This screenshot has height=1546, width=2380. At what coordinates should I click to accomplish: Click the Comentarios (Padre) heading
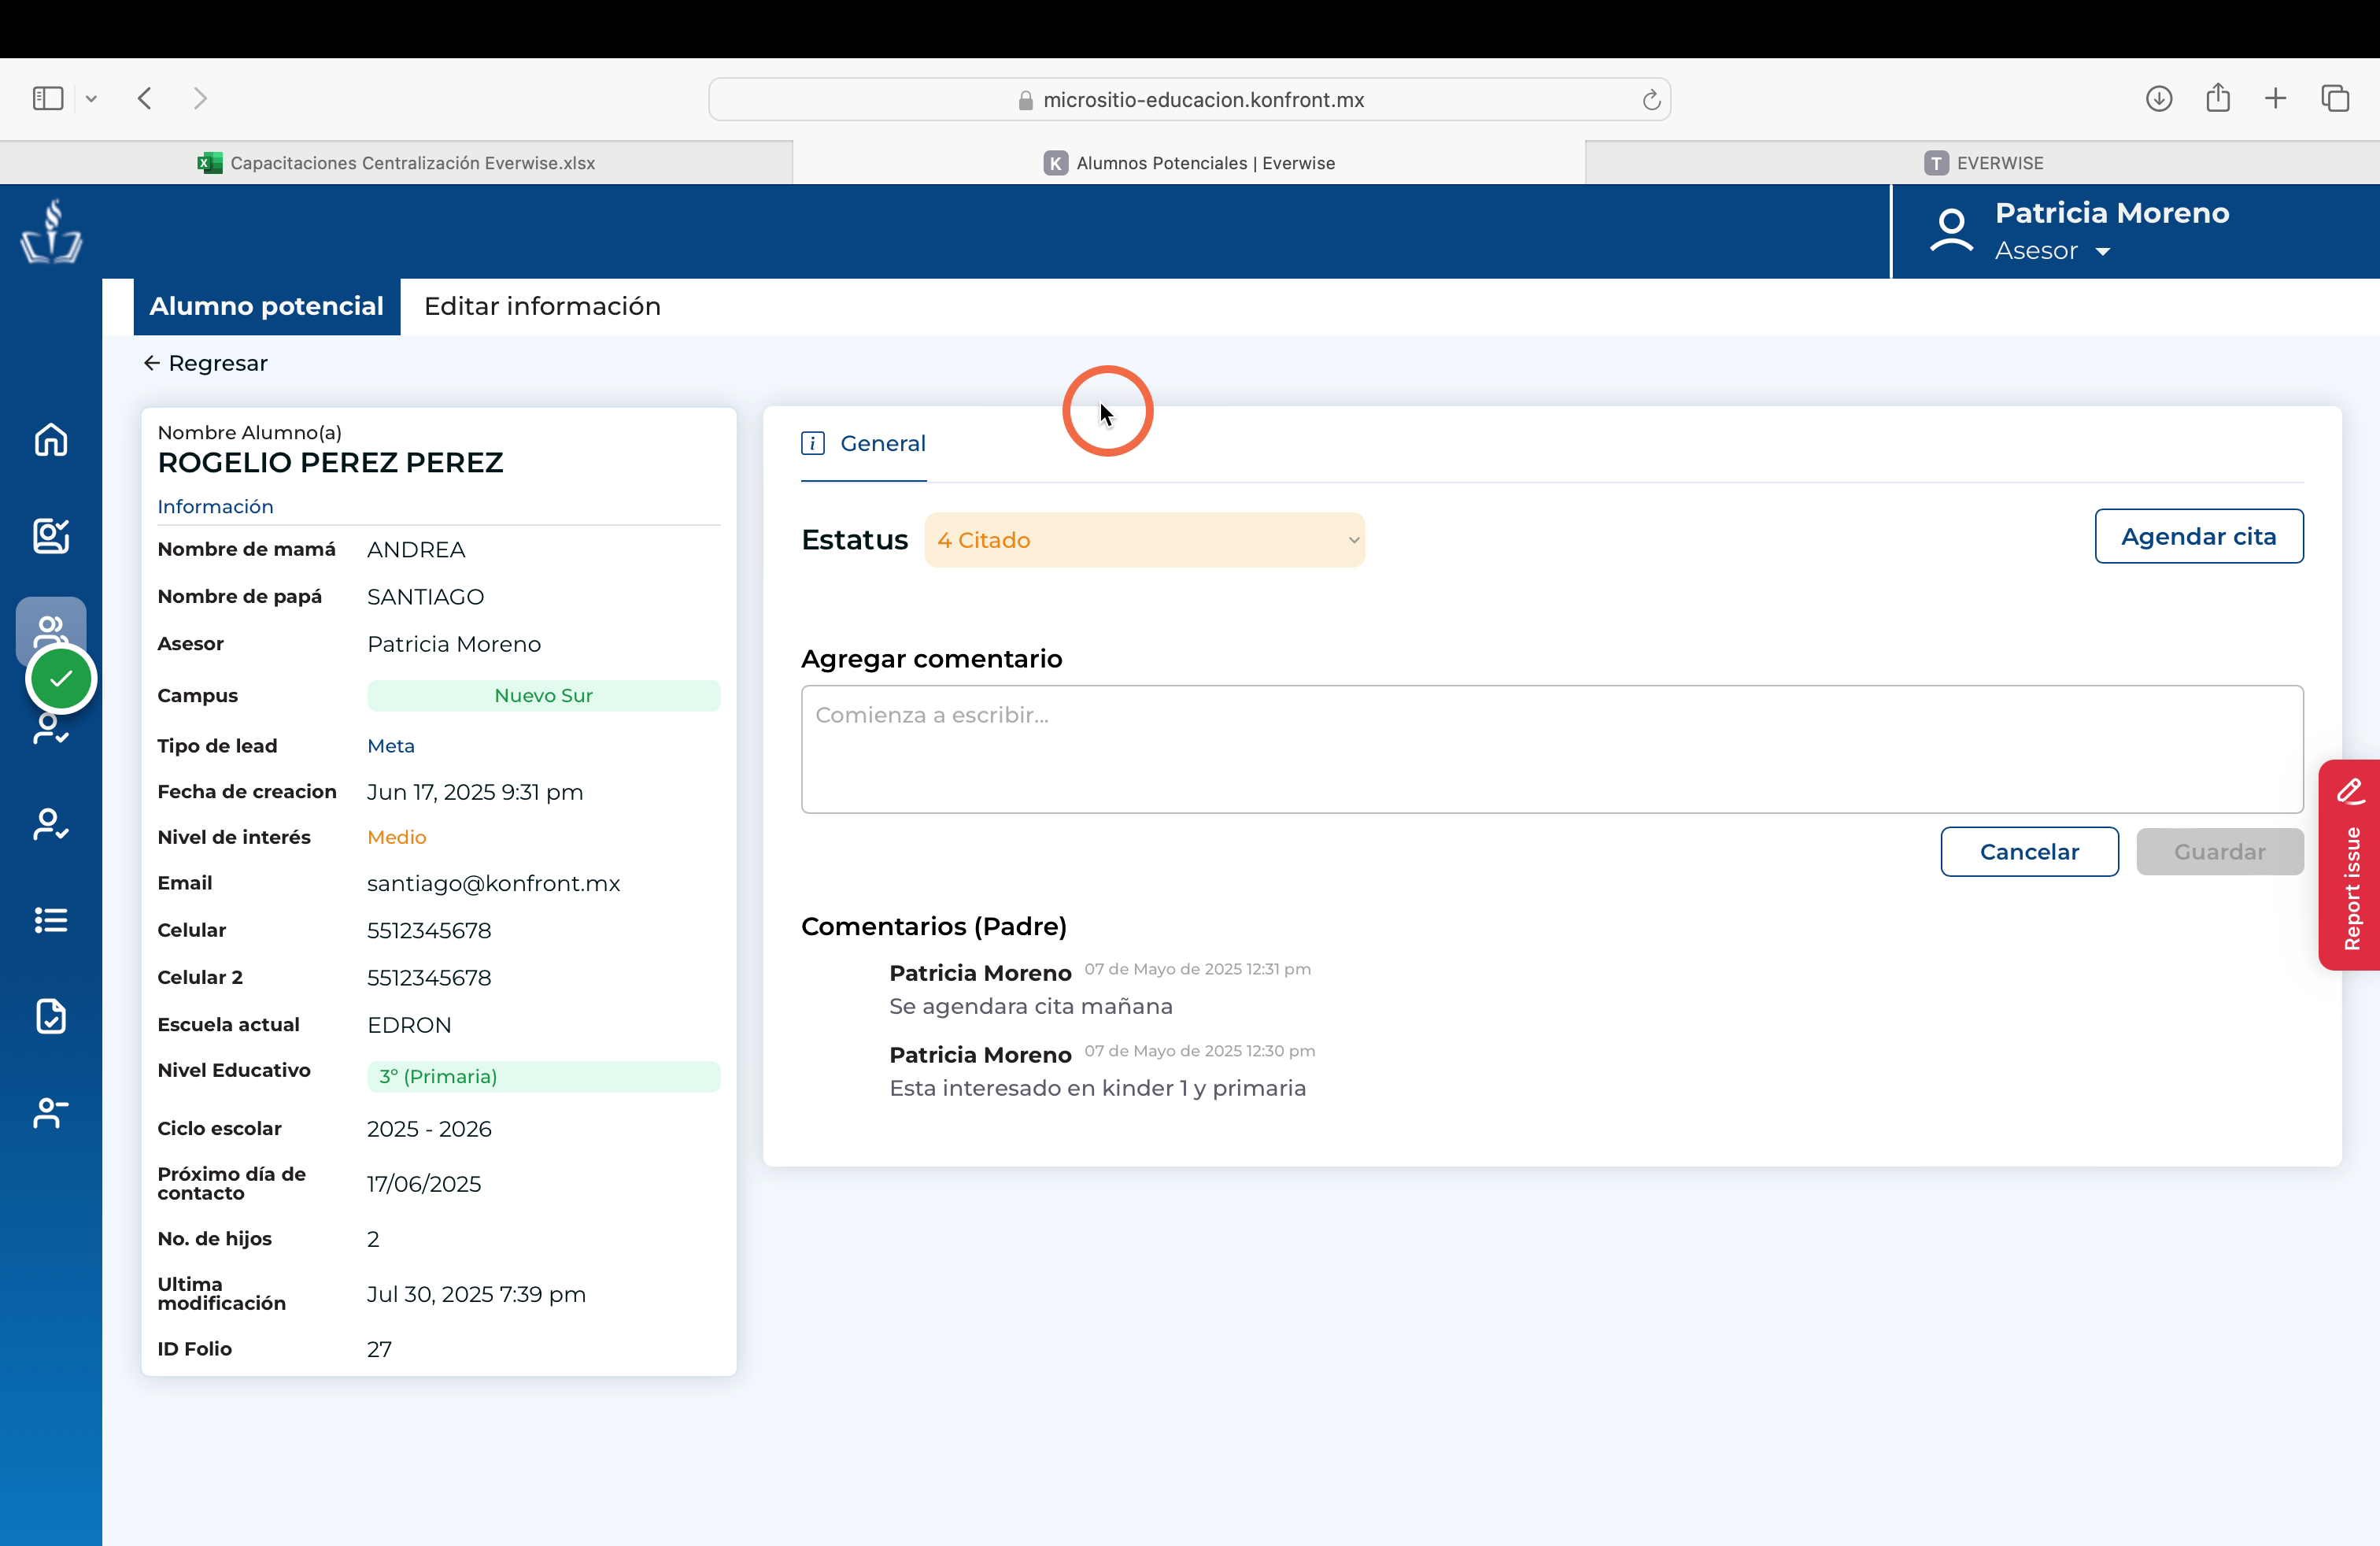[933, 926]
